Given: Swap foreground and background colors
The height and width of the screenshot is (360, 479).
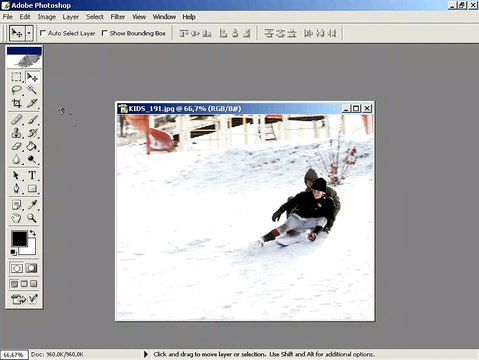Looking at the screenshot, I should pyautogui.click(x=33, y=233).
